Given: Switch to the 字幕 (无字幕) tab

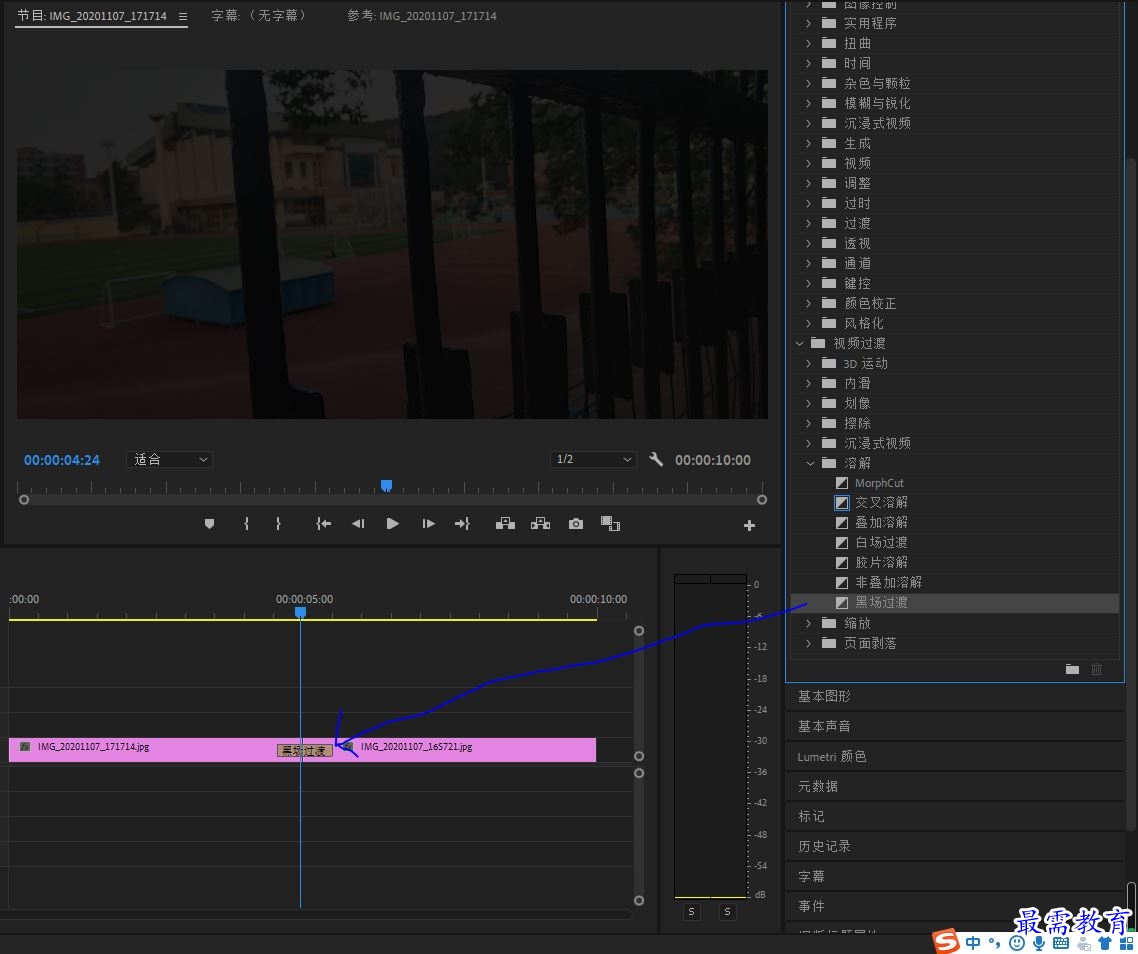Looking at the screenshot, I should [x=259, y=15].
